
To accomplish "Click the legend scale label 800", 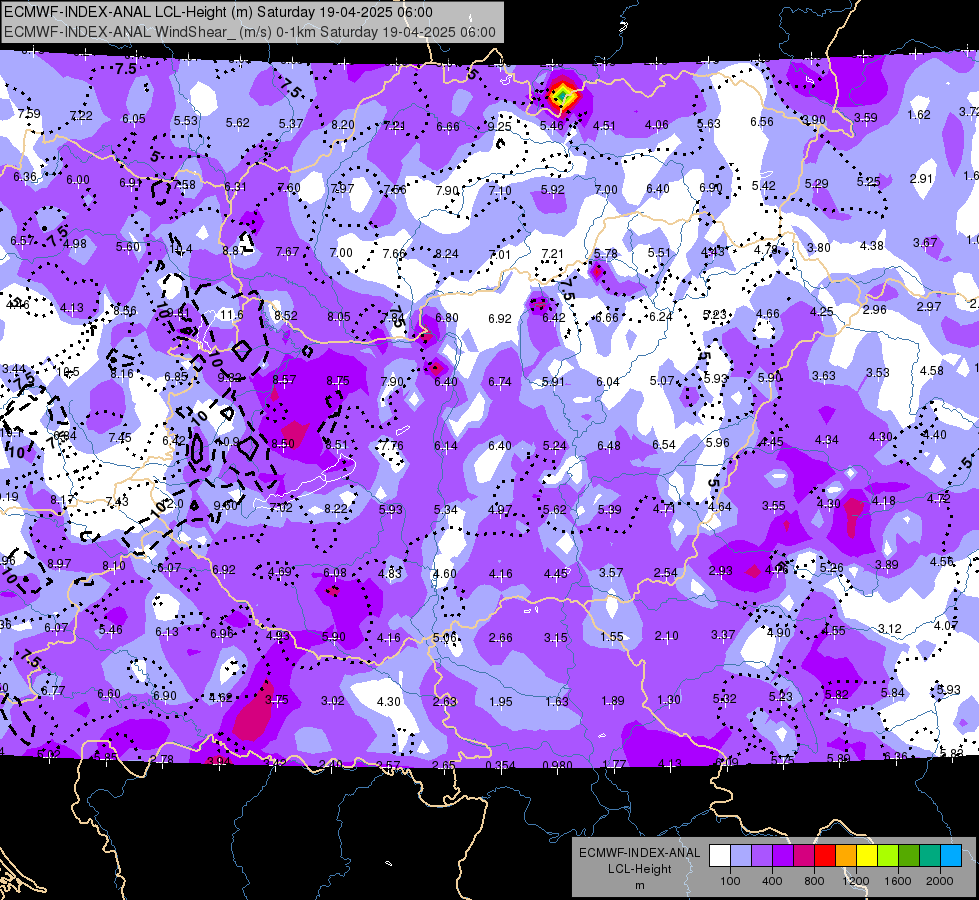I will [x=814, y=881].
